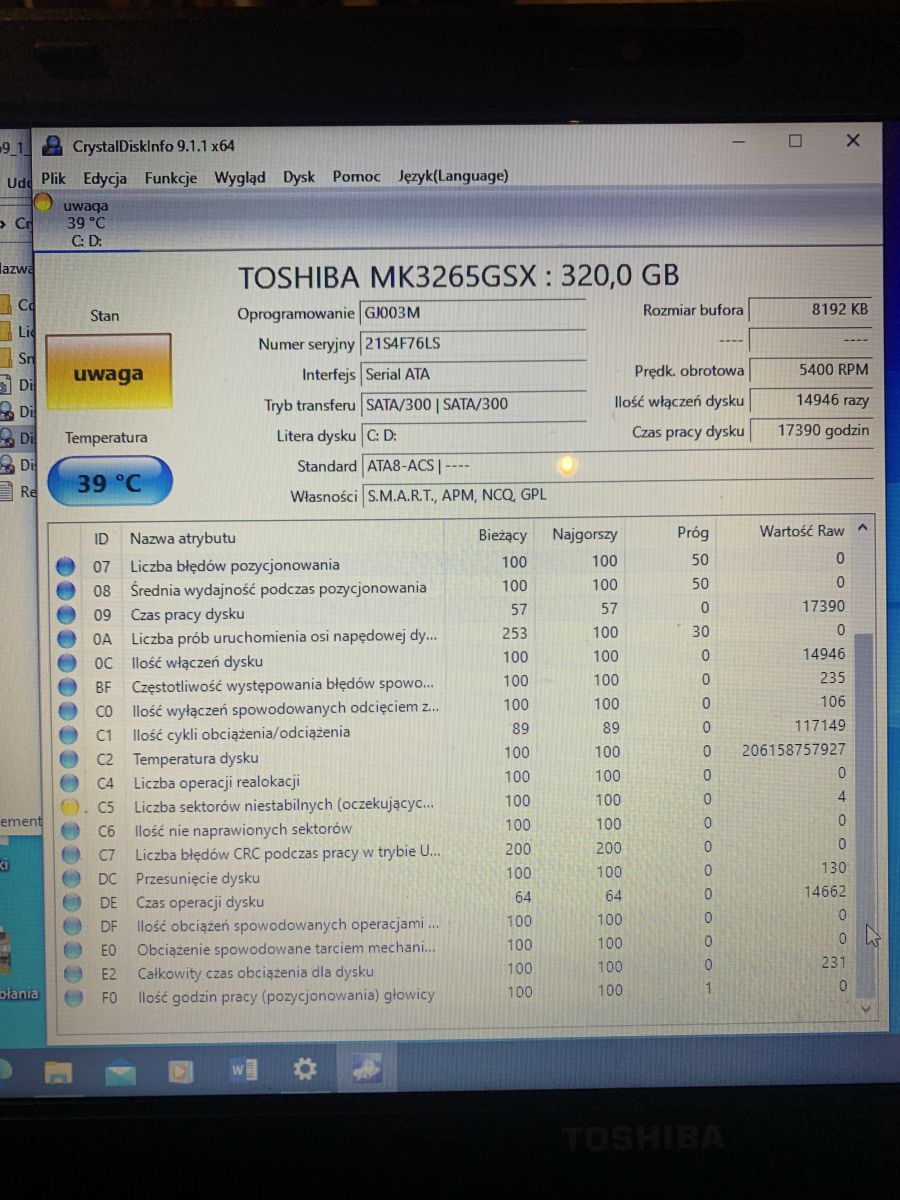This screenshot has height=1200, width=900.
Task: Click the blue status dot for attribute DC
Action: pos(71,878)
